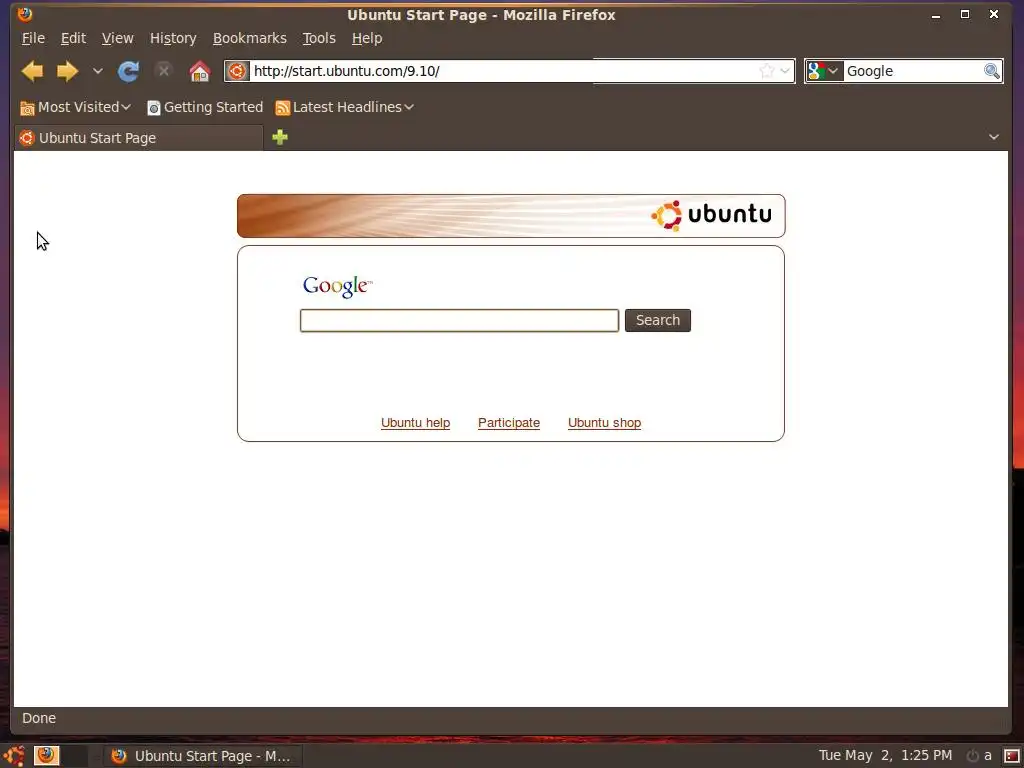
Task: Close the Firefox window
Action: pyautogui.click(x=993, y=14)
